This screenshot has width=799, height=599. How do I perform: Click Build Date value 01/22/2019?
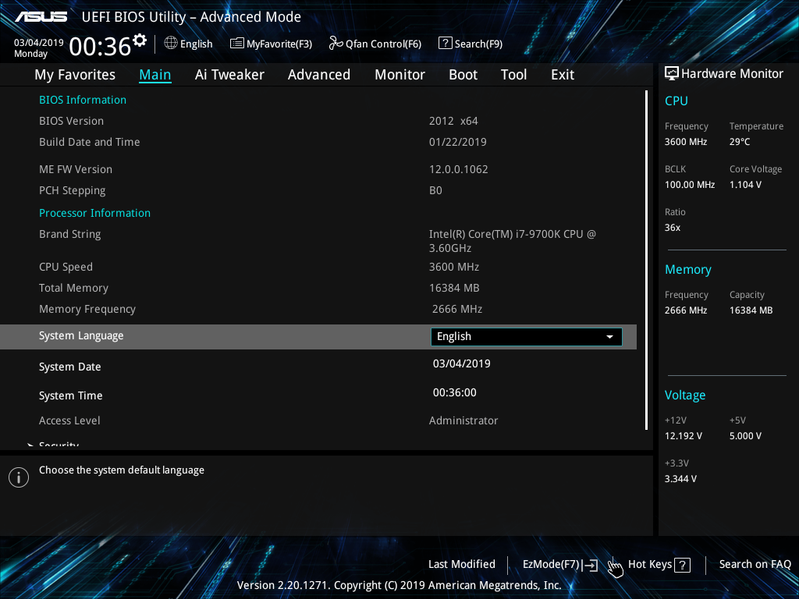coord(458,142)
